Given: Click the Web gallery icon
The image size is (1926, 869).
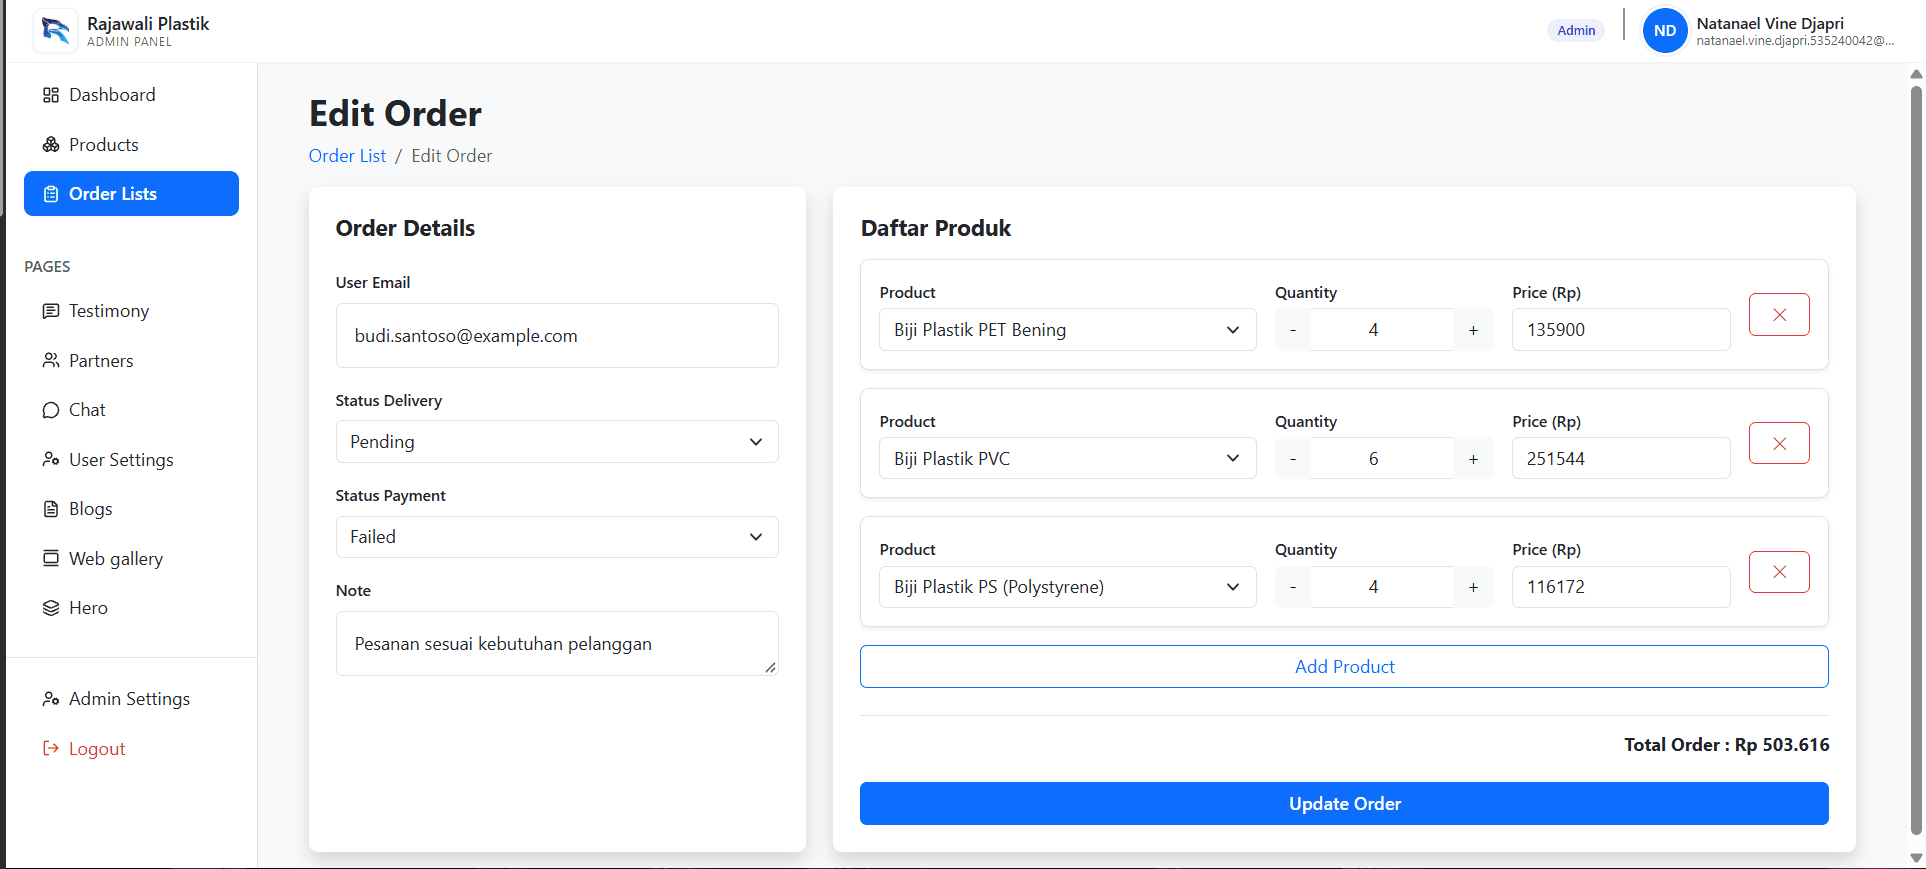Looking at the screenshot, I should (x=51, y=559).
